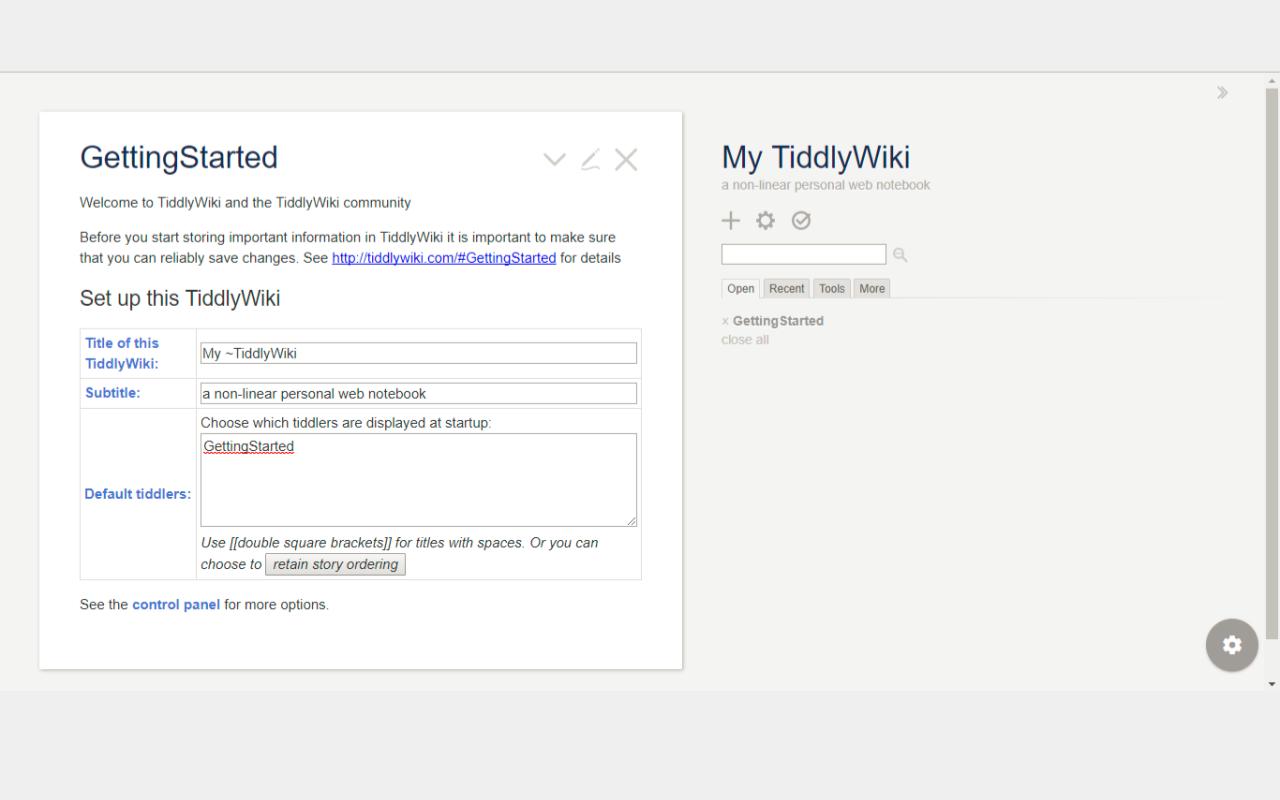The image size is (1280, 800).
Task: Switch to the Tools tab
Action: point(832,289)
